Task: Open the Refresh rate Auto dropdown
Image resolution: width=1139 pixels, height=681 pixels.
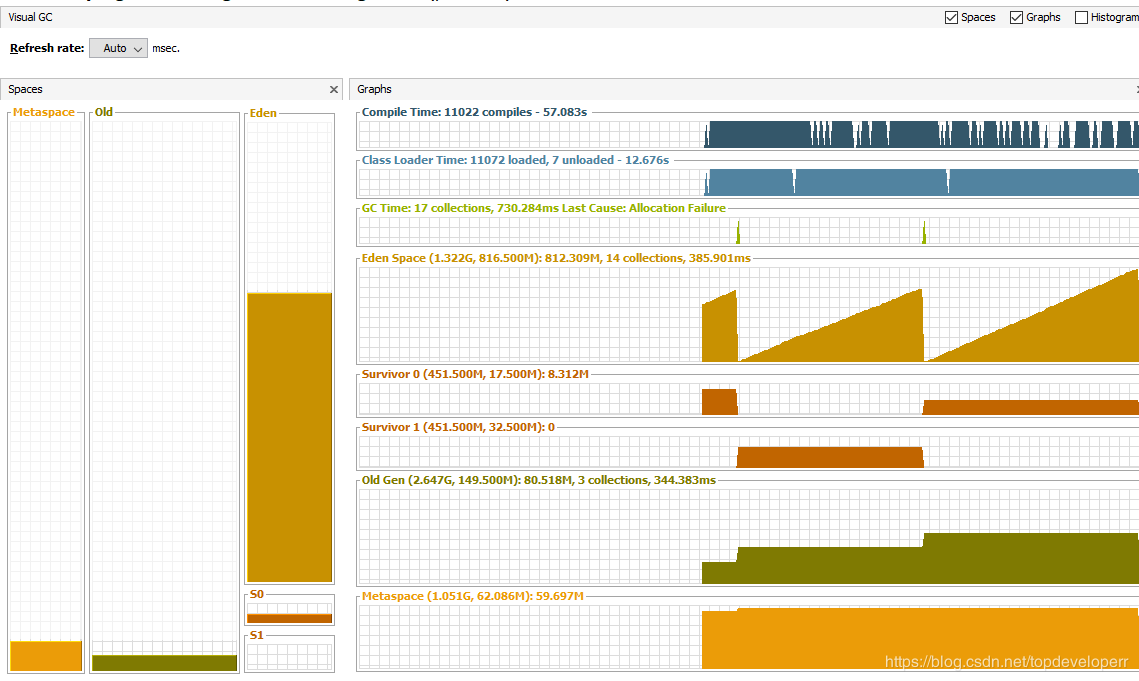Action: pos(118,48)
